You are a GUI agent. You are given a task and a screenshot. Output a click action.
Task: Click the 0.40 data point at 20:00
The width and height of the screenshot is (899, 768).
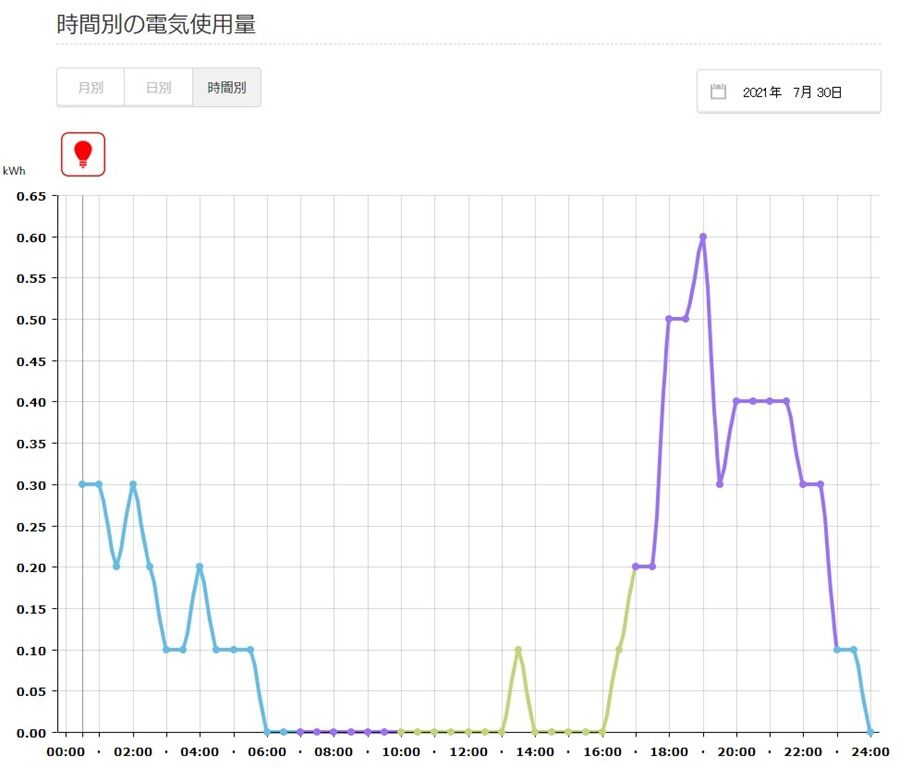(x=736, y=401)
